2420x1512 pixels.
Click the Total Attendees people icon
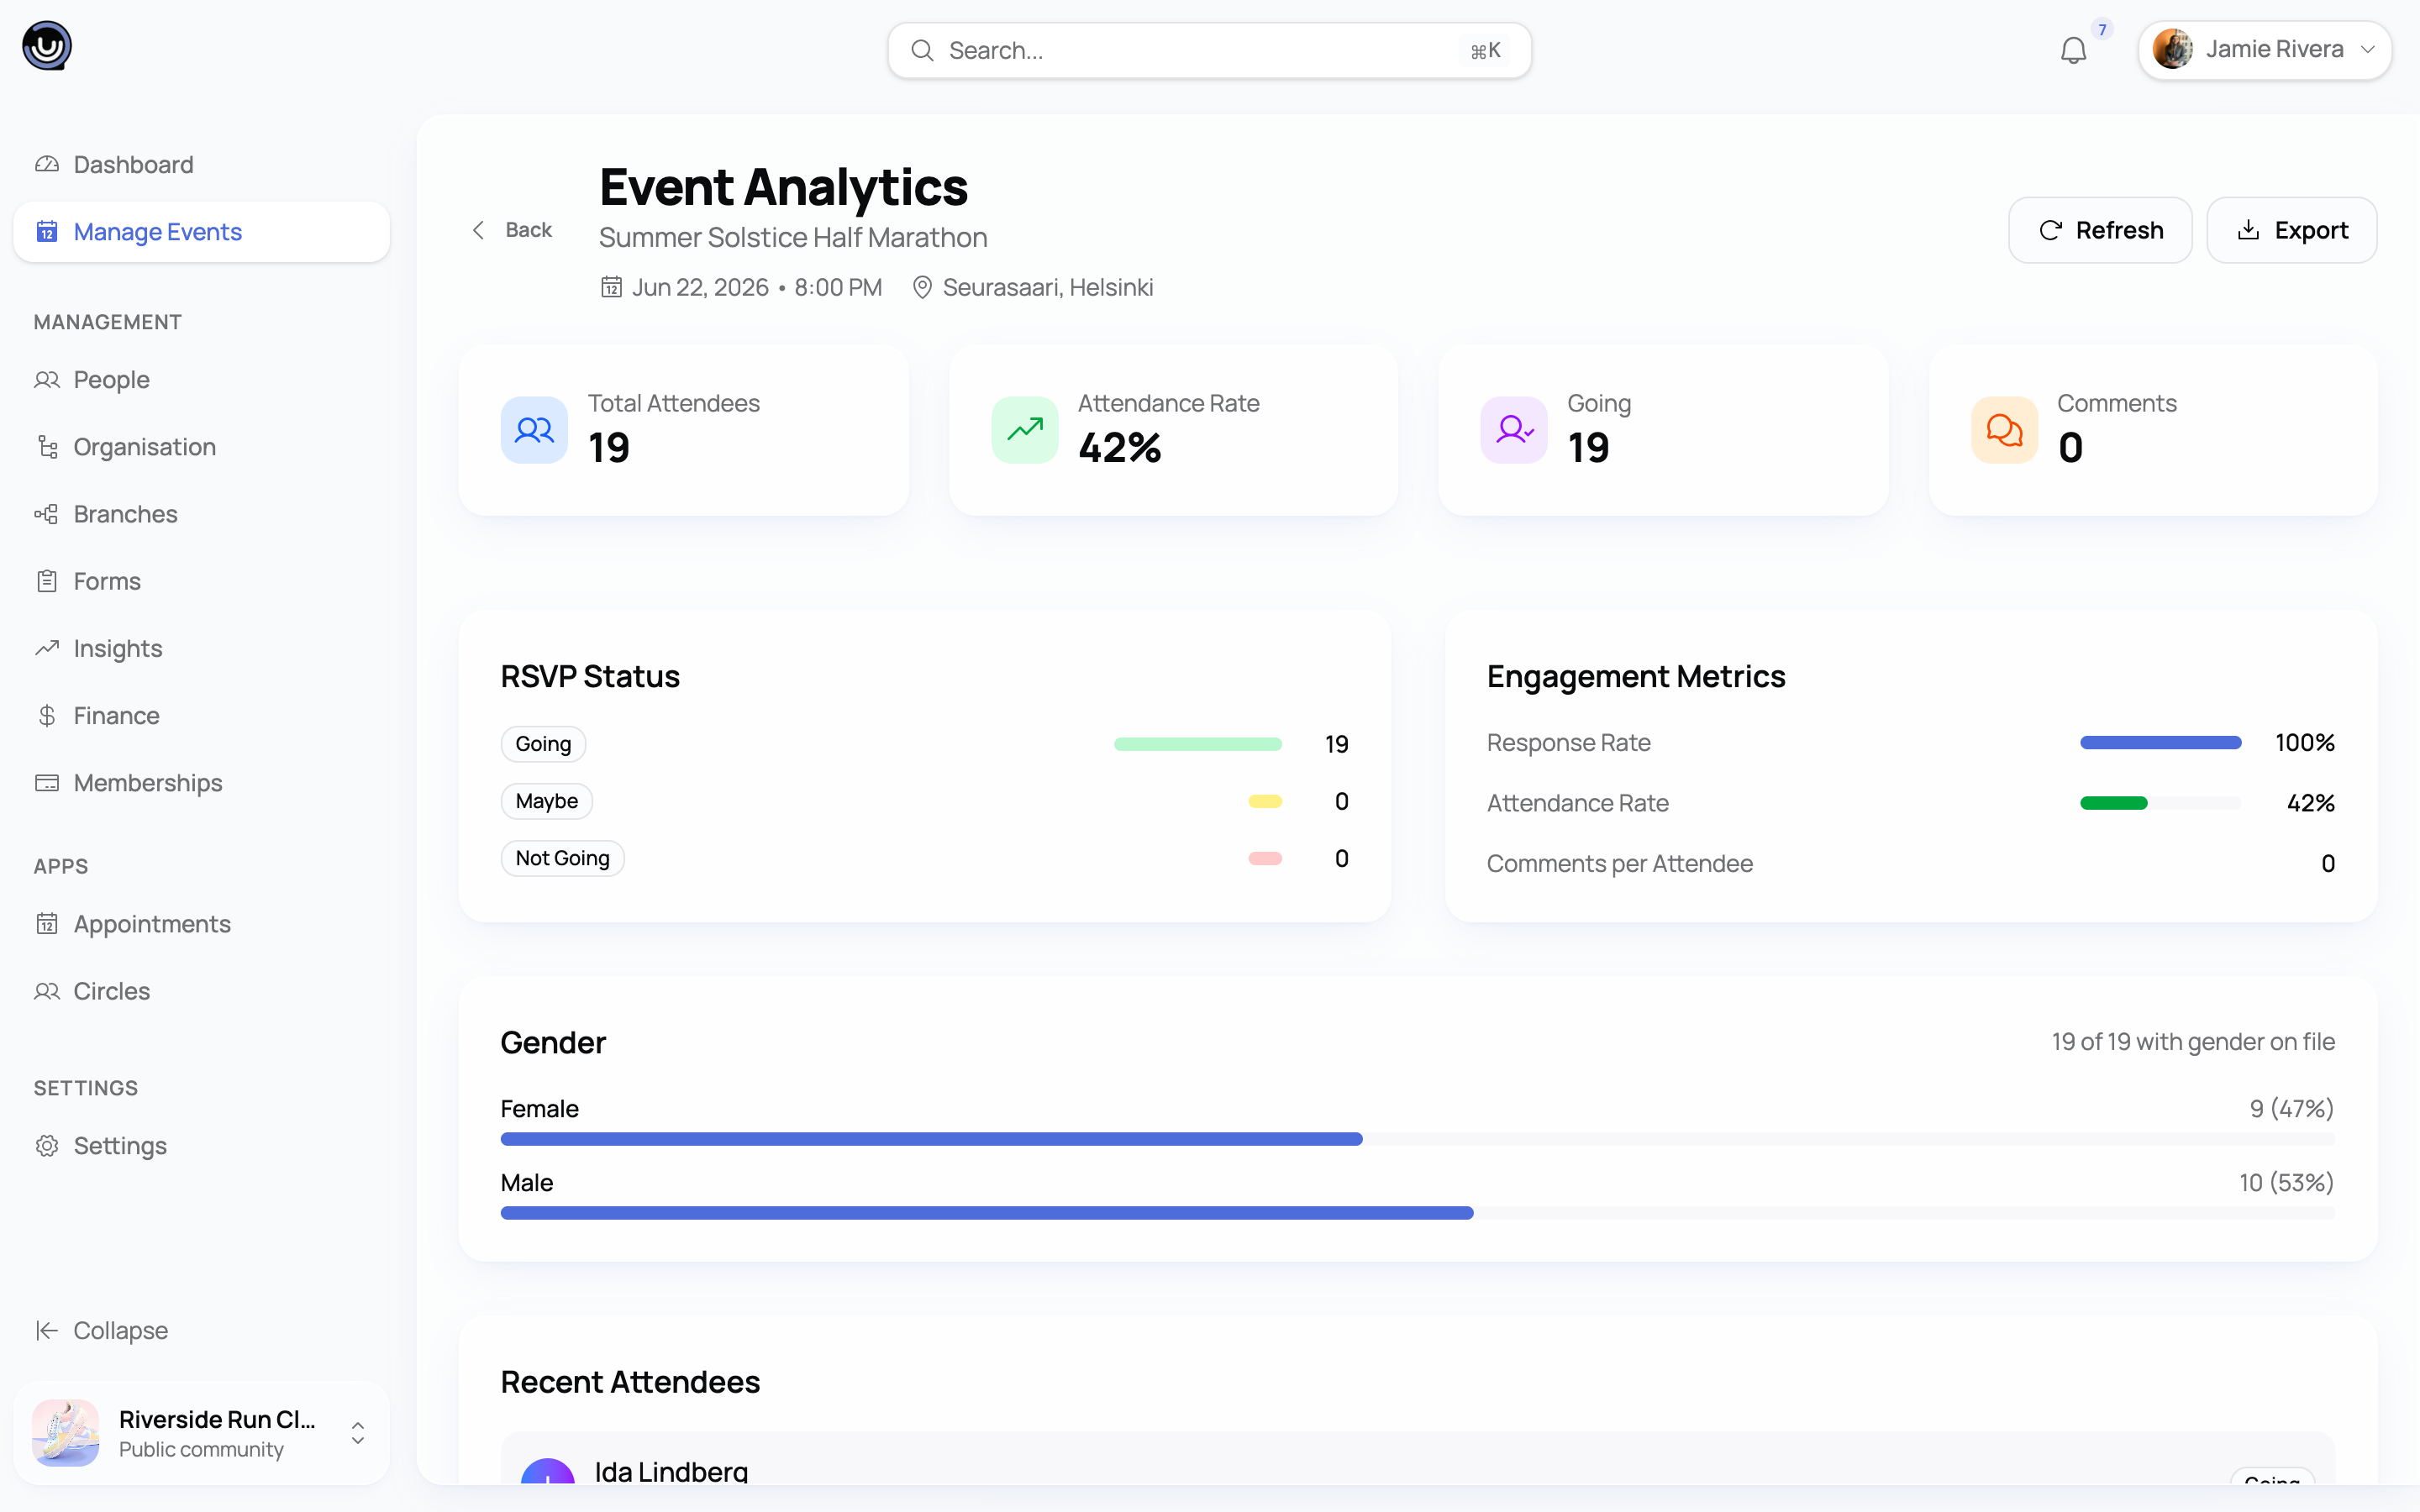(535, 430)
